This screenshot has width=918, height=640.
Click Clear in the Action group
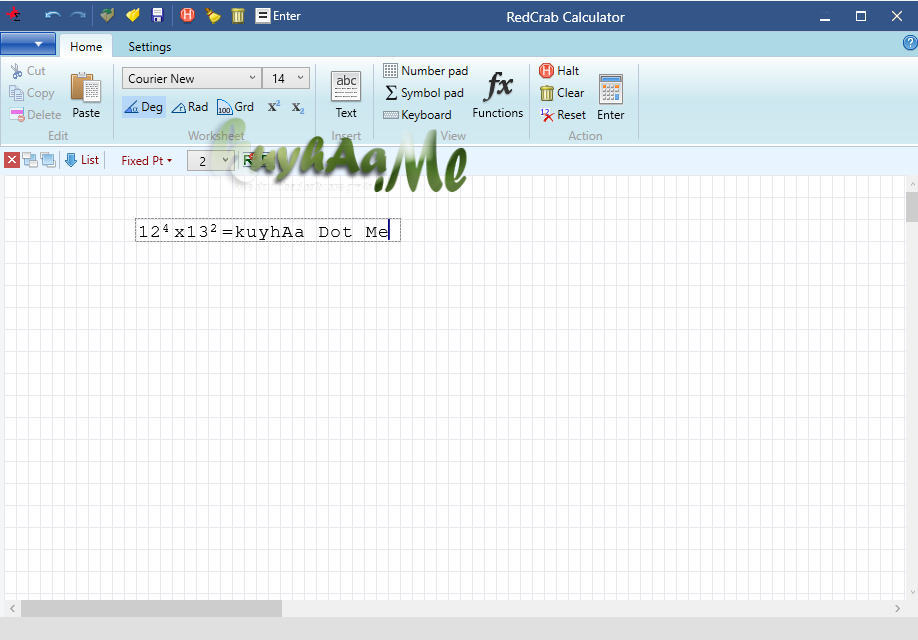pyautogui.click(x=562, y=93)
